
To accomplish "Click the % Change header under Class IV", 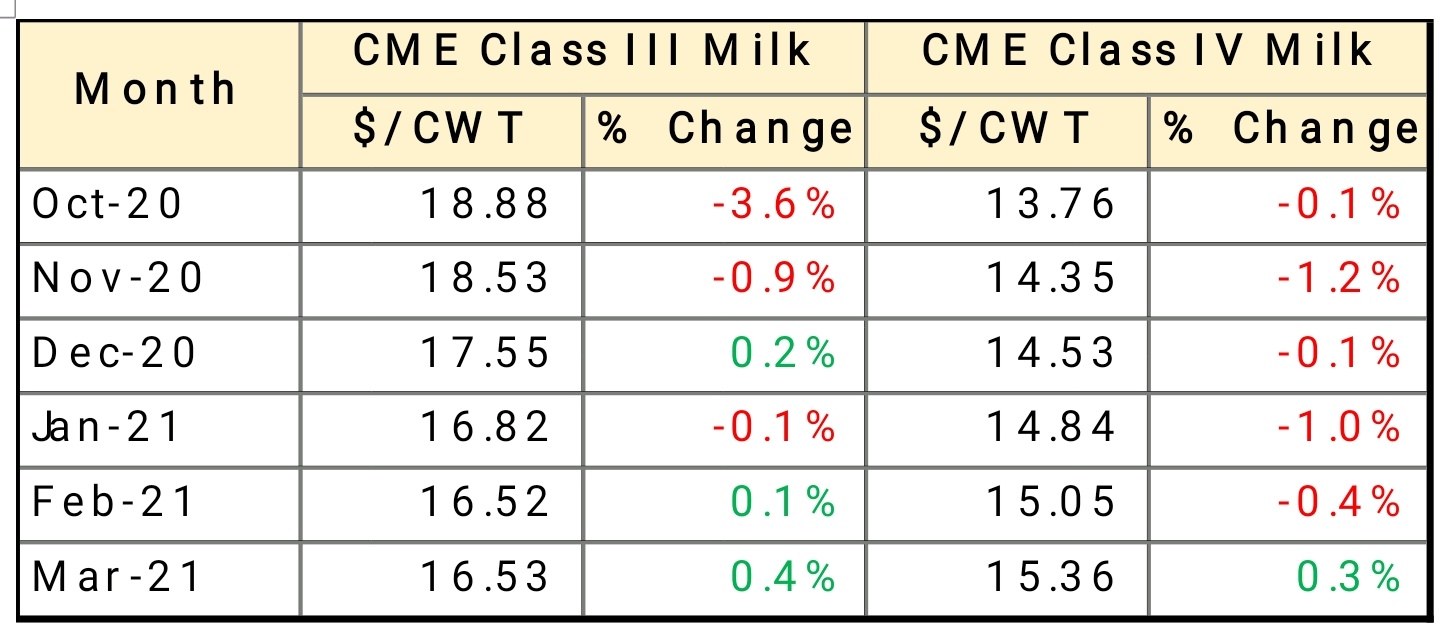I will point(1290,130).
